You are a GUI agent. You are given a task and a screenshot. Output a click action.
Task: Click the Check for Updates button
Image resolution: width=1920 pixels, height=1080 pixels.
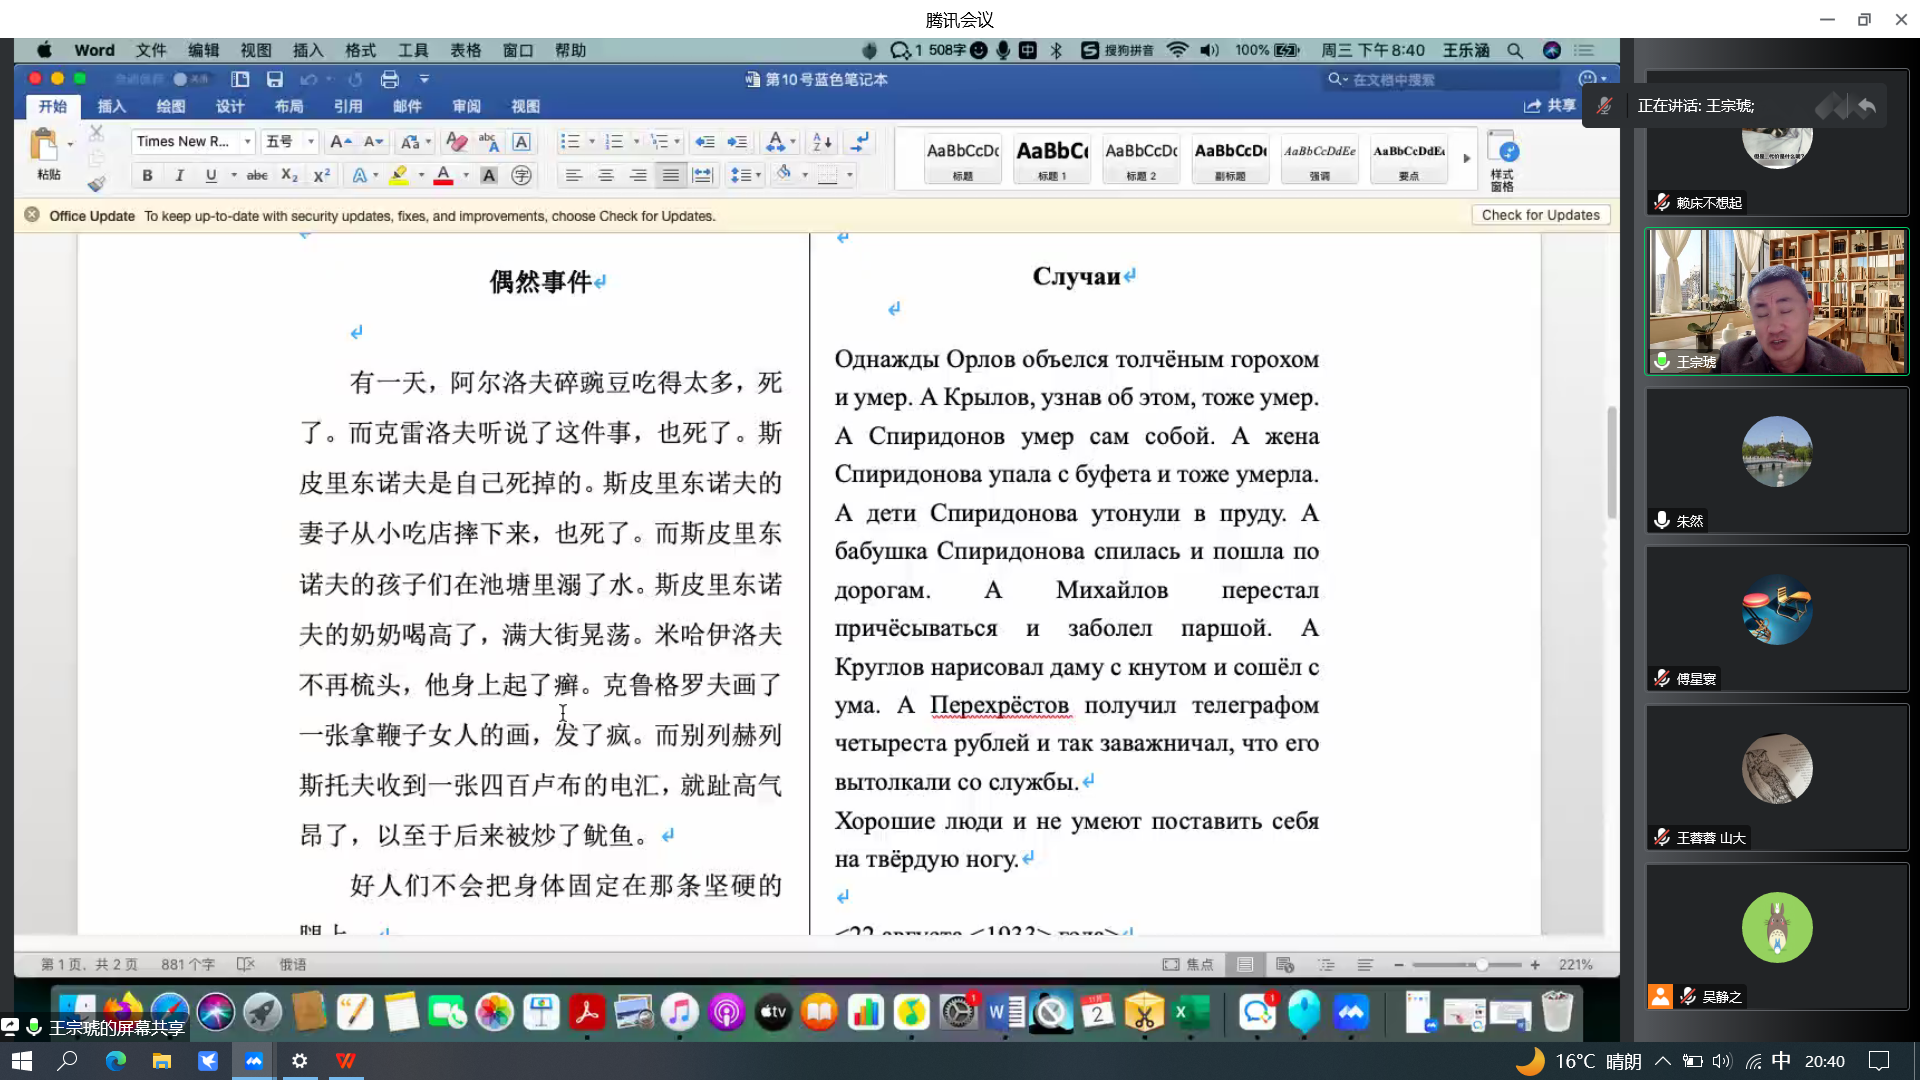pyautogui.click(x=1540, y=215)
